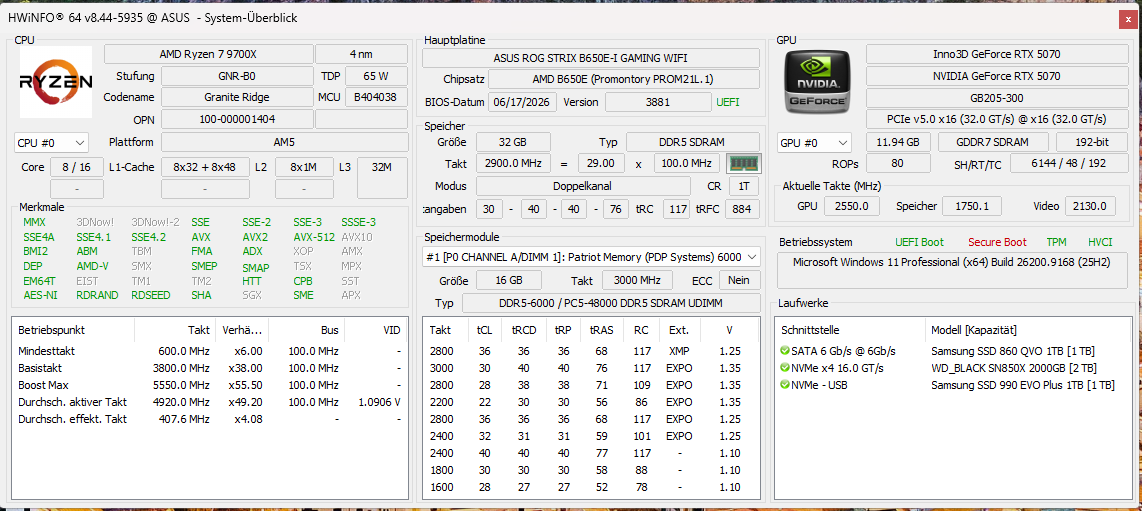Click the green check icon for SATA drive
This screenshot has width=1142, height=511.
[x=784, y=351]
